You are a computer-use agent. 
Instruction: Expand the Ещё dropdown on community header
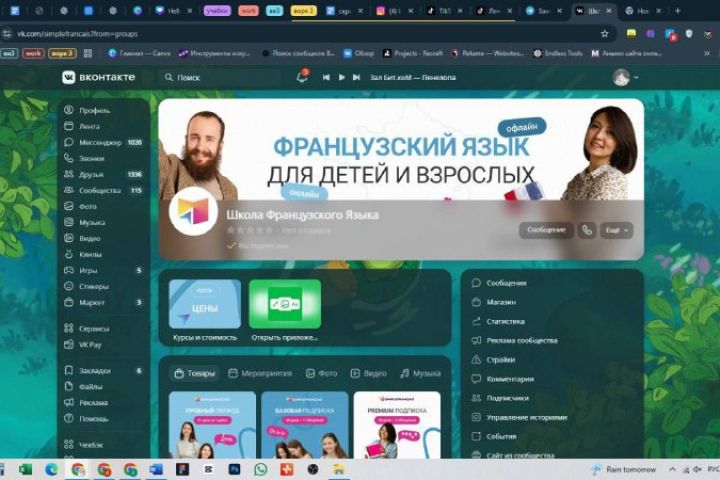tap(617, 230)
